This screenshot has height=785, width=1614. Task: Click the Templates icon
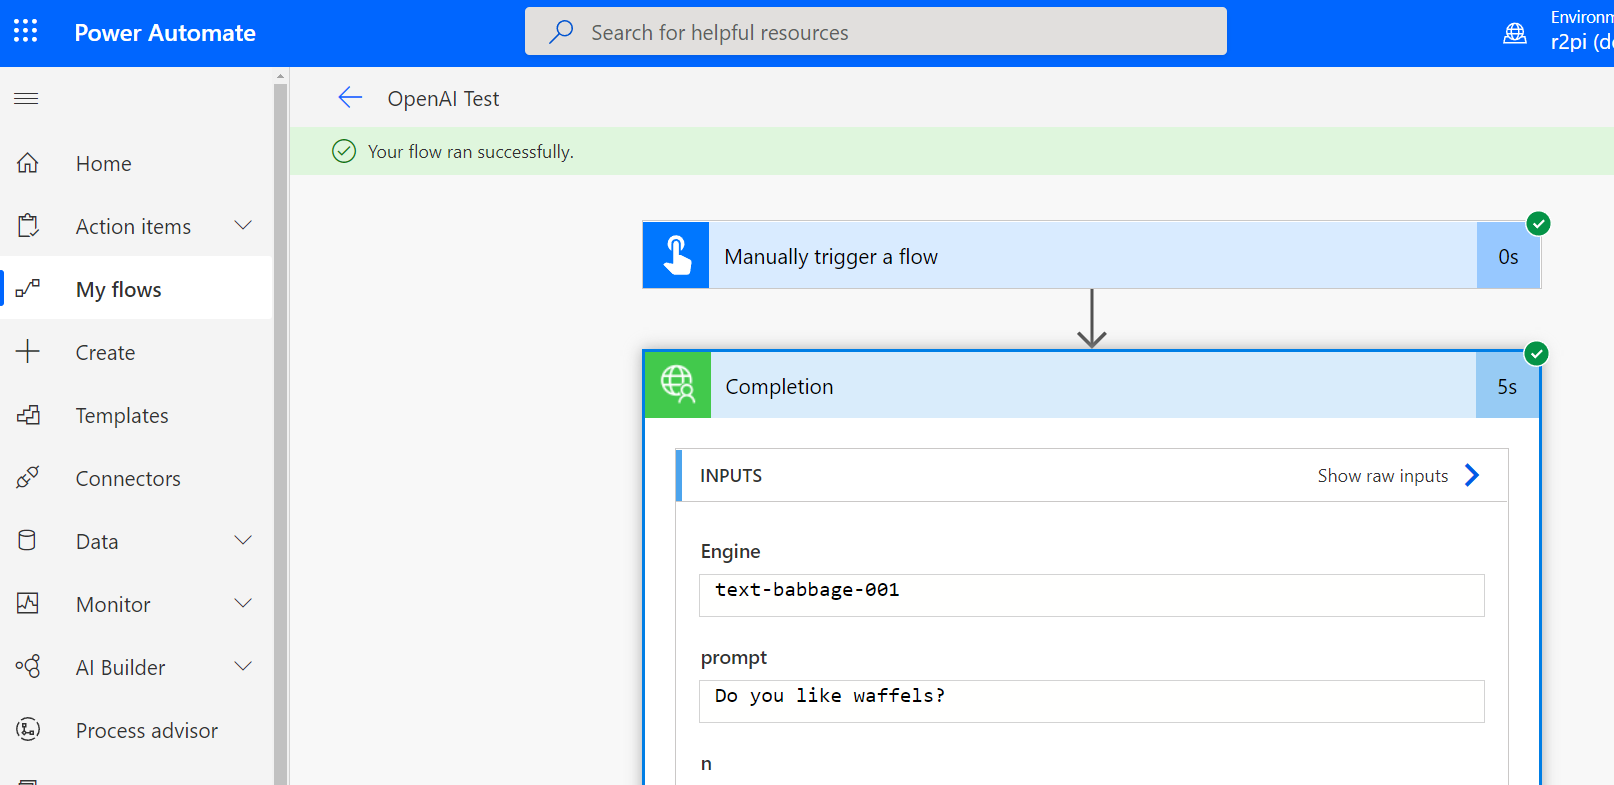click(28, 415)
